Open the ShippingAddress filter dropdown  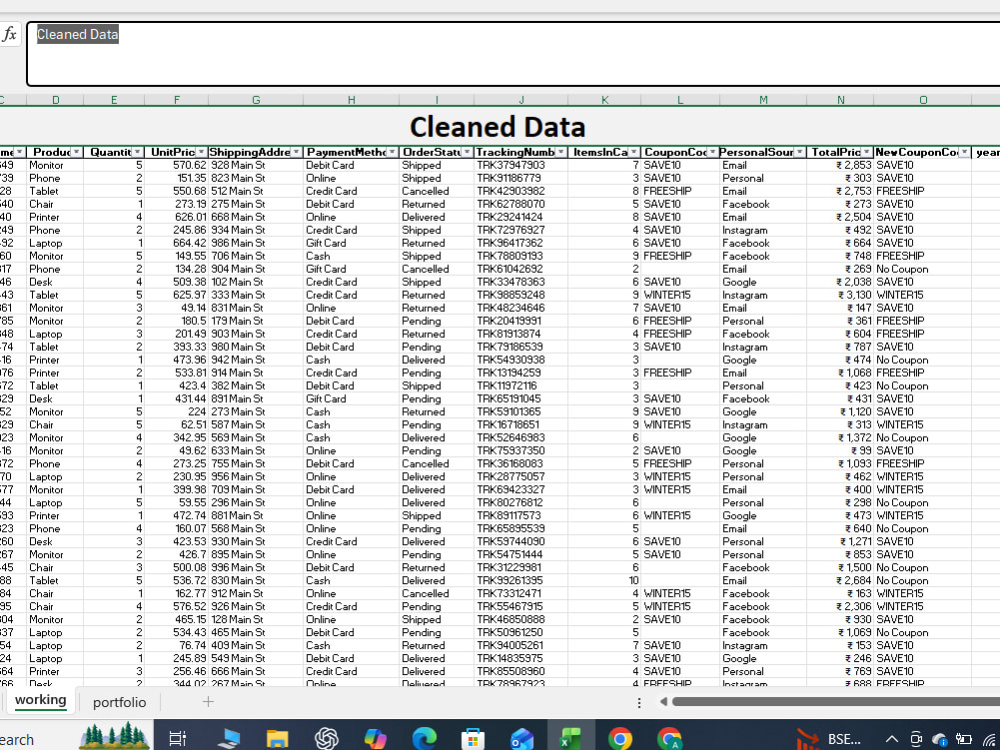297,152
